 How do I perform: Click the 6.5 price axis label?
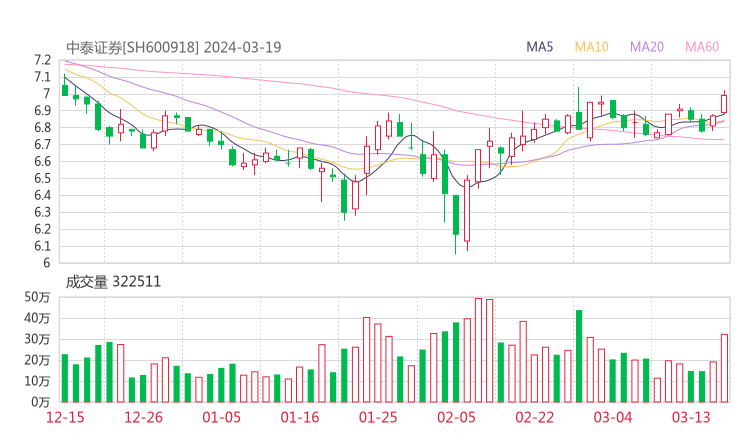42,178
